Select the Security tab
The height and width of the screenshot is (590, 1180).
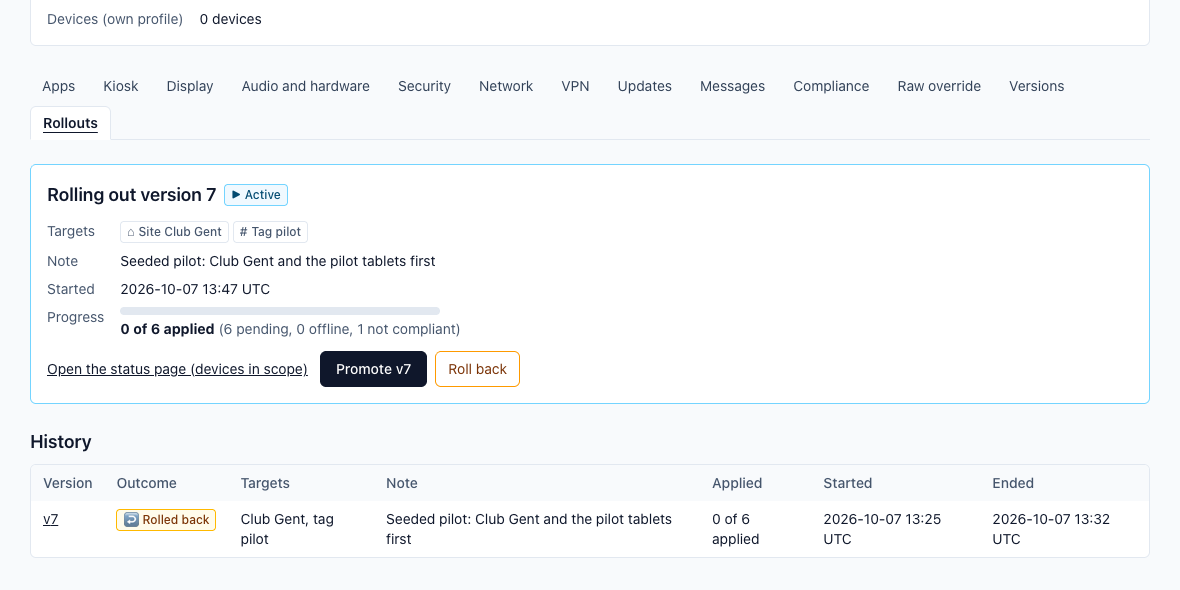coord(424,86)
